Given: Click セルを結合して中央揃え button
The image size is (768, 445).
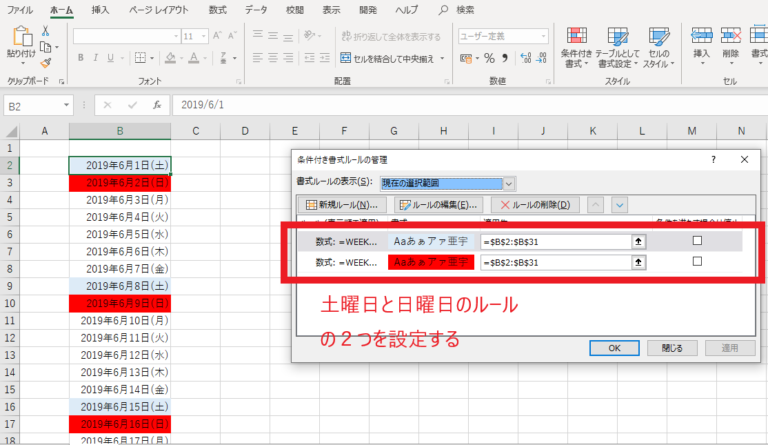Looking at the screenshot, I should (x=387, y=58).
